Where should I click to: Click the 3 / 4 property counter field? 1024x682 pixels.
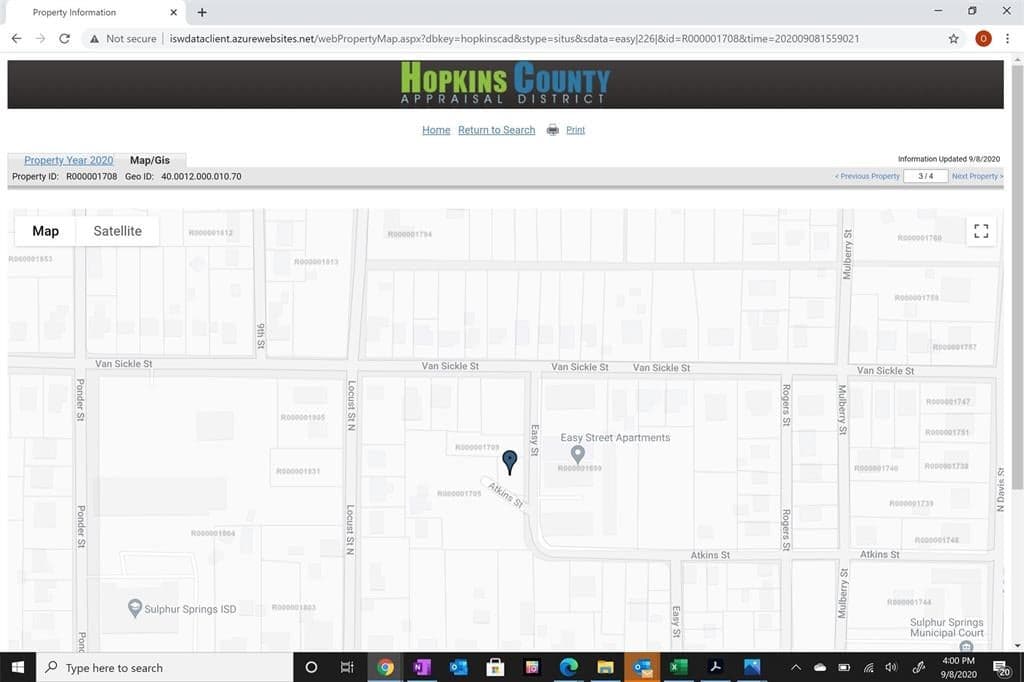click(925, 176)
